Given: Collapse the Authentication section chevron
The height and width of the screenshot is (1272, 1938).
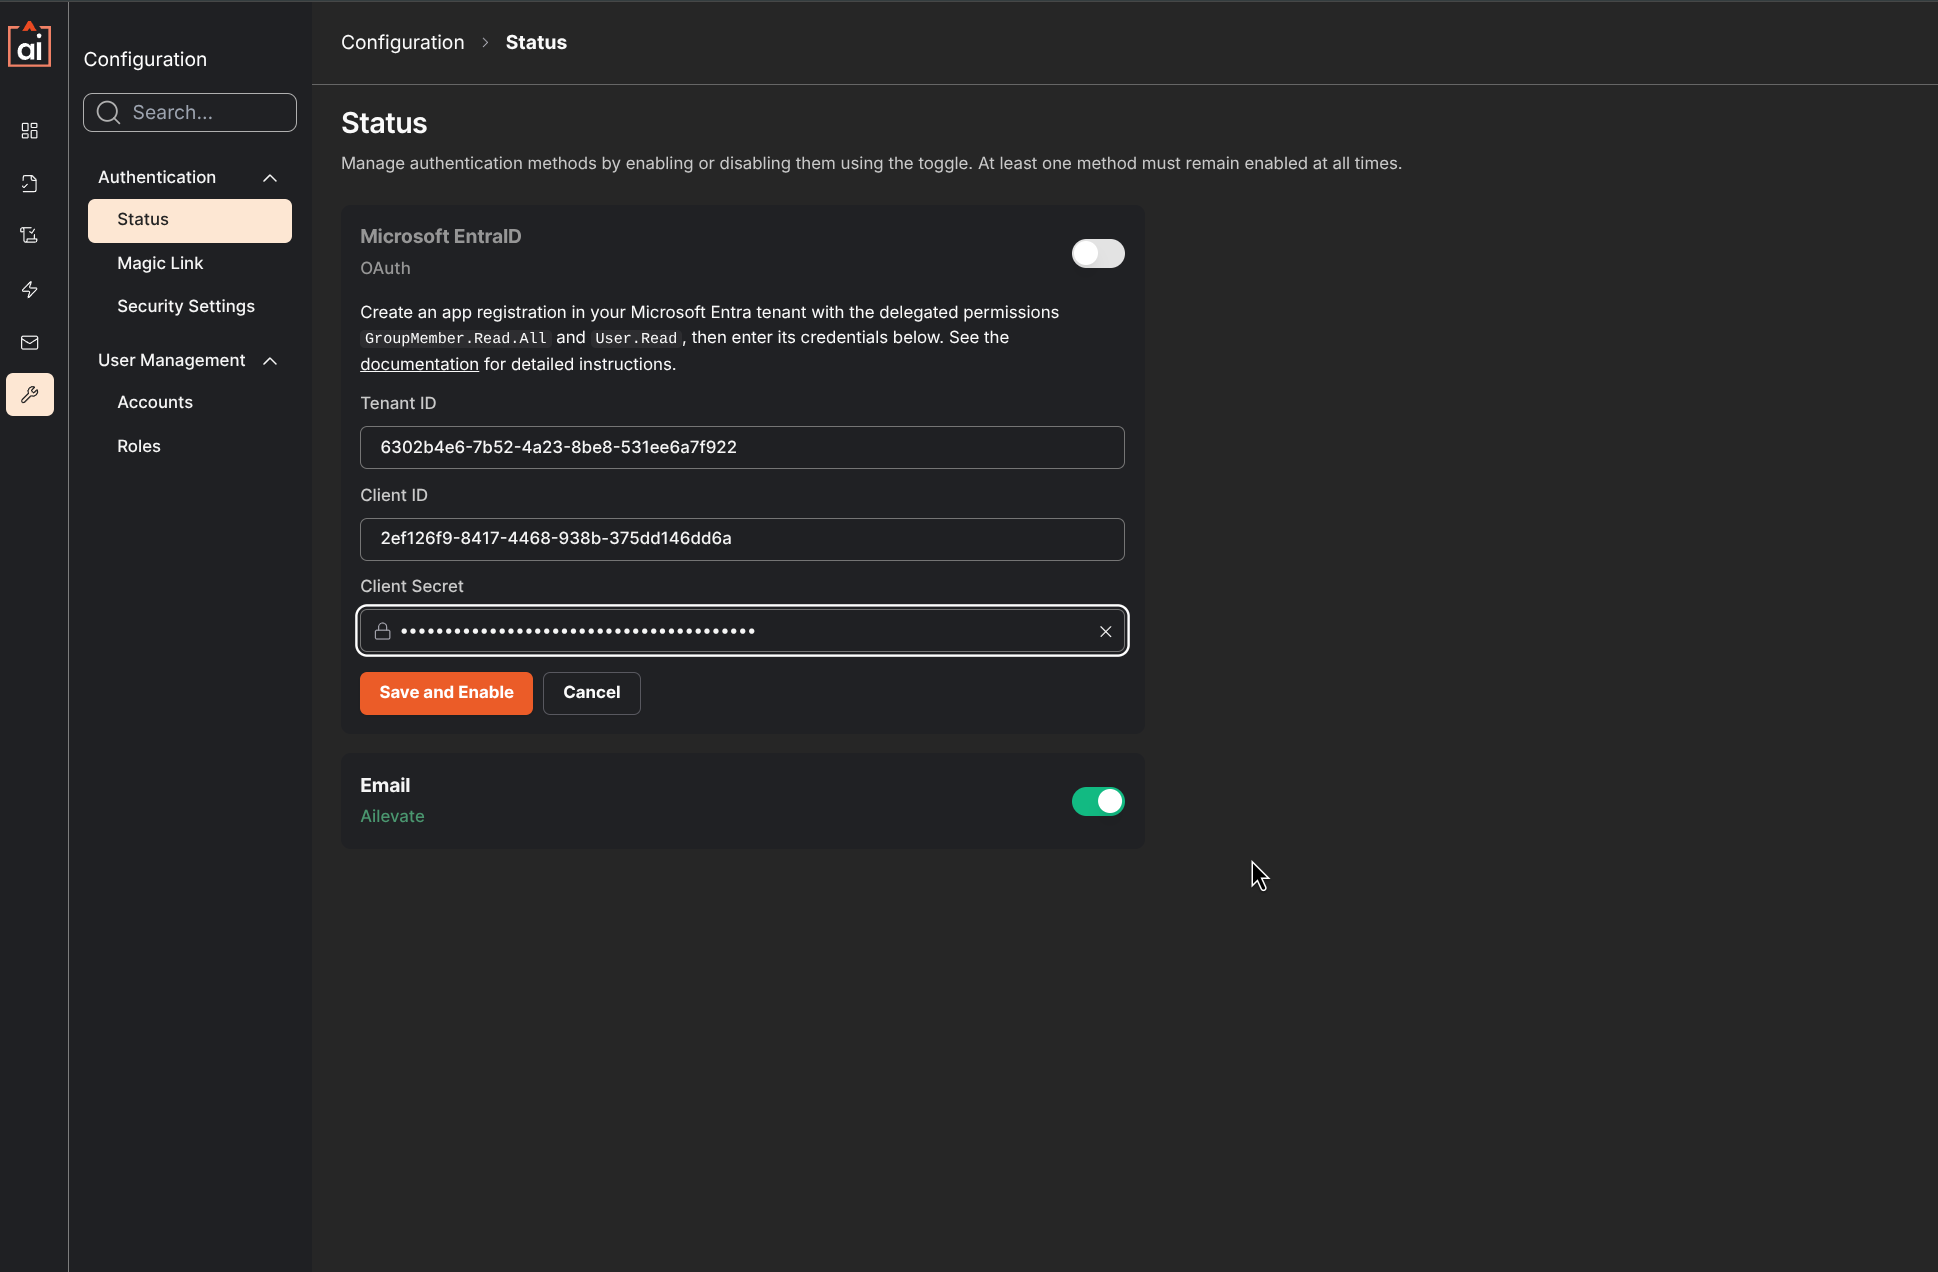Looking at the screenshot, I should (270, 178).
